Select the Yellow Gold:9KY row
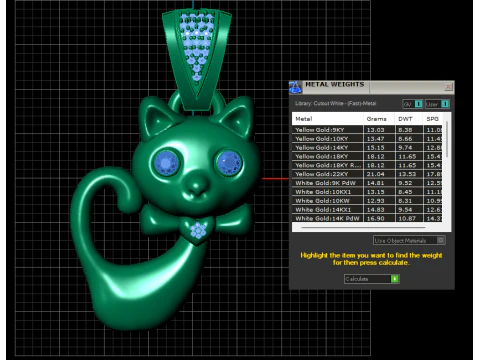Image resolution: width=480 pixels, height=360 pixels. 367,130
